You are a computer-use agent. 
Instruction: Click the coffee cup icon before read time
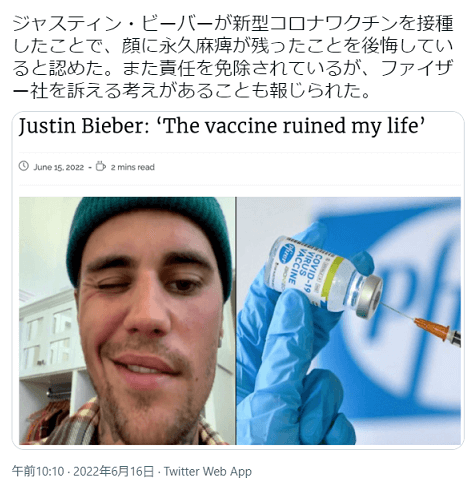(101, 166)
